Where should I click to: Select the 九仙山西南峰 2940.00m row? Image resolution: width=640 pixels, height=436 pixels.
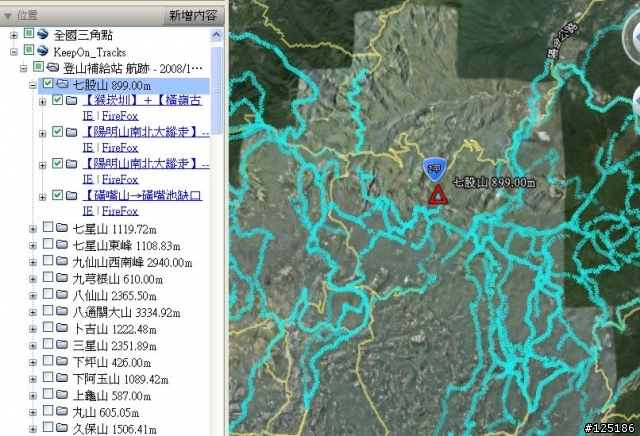132,262
